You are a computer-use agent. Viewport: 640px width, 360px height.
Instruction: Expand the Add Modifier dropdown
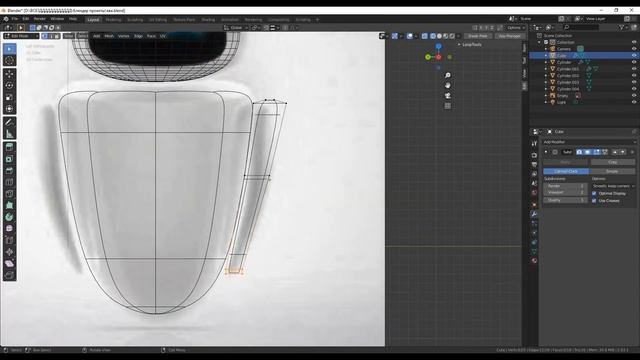pyautogui.click(x=589, y=142)
